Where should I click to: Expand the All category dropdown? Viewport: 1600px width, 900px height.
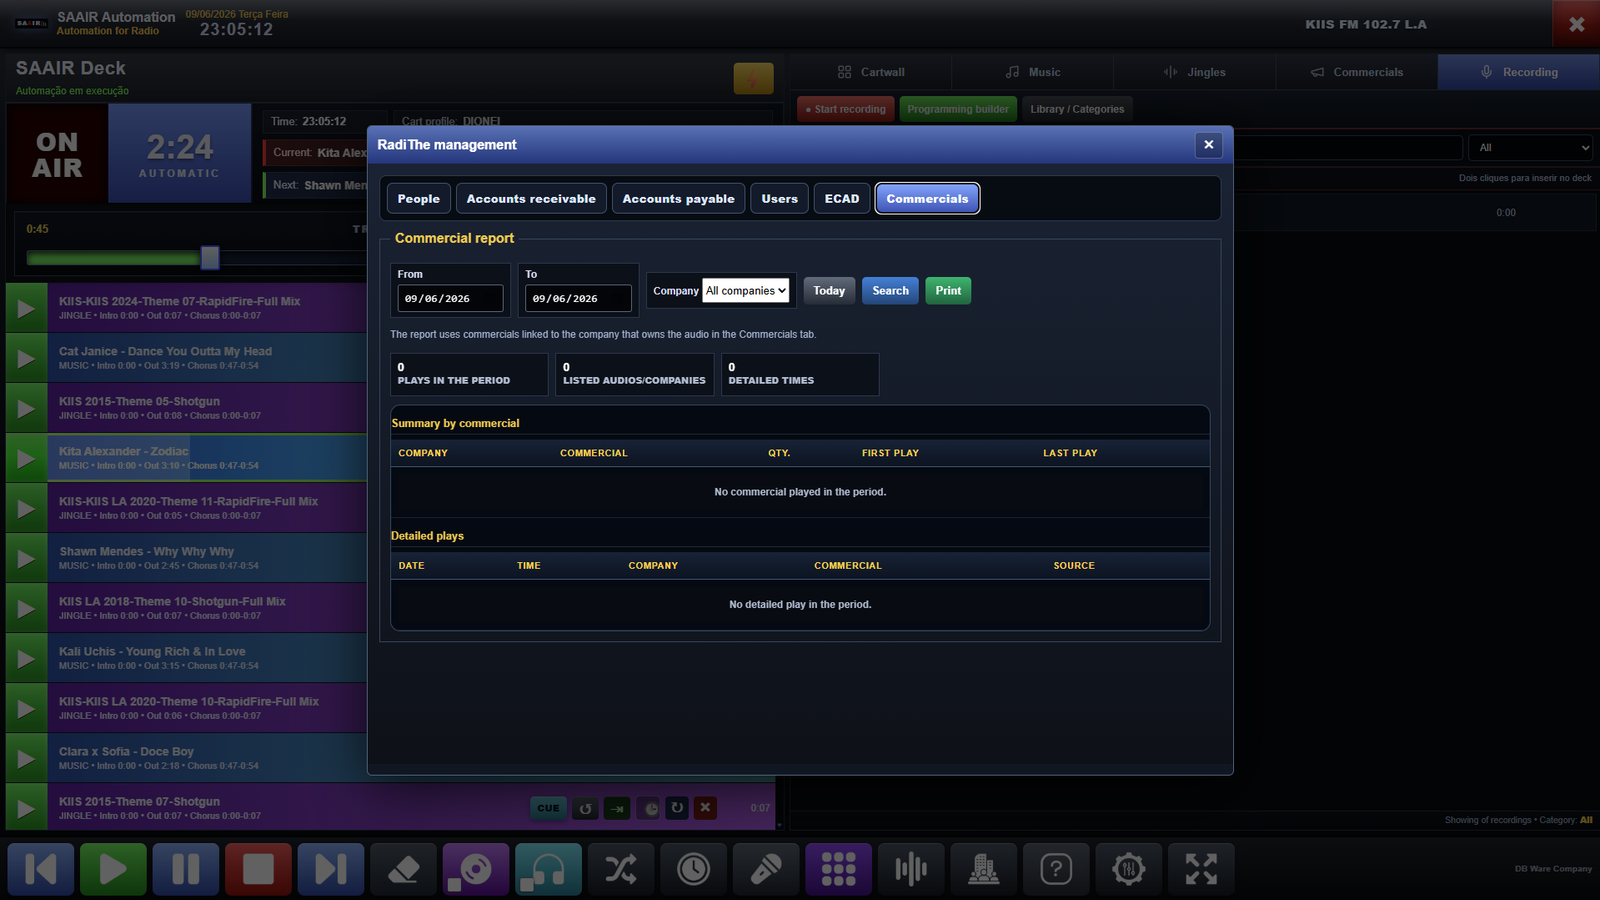point(1530,148)
